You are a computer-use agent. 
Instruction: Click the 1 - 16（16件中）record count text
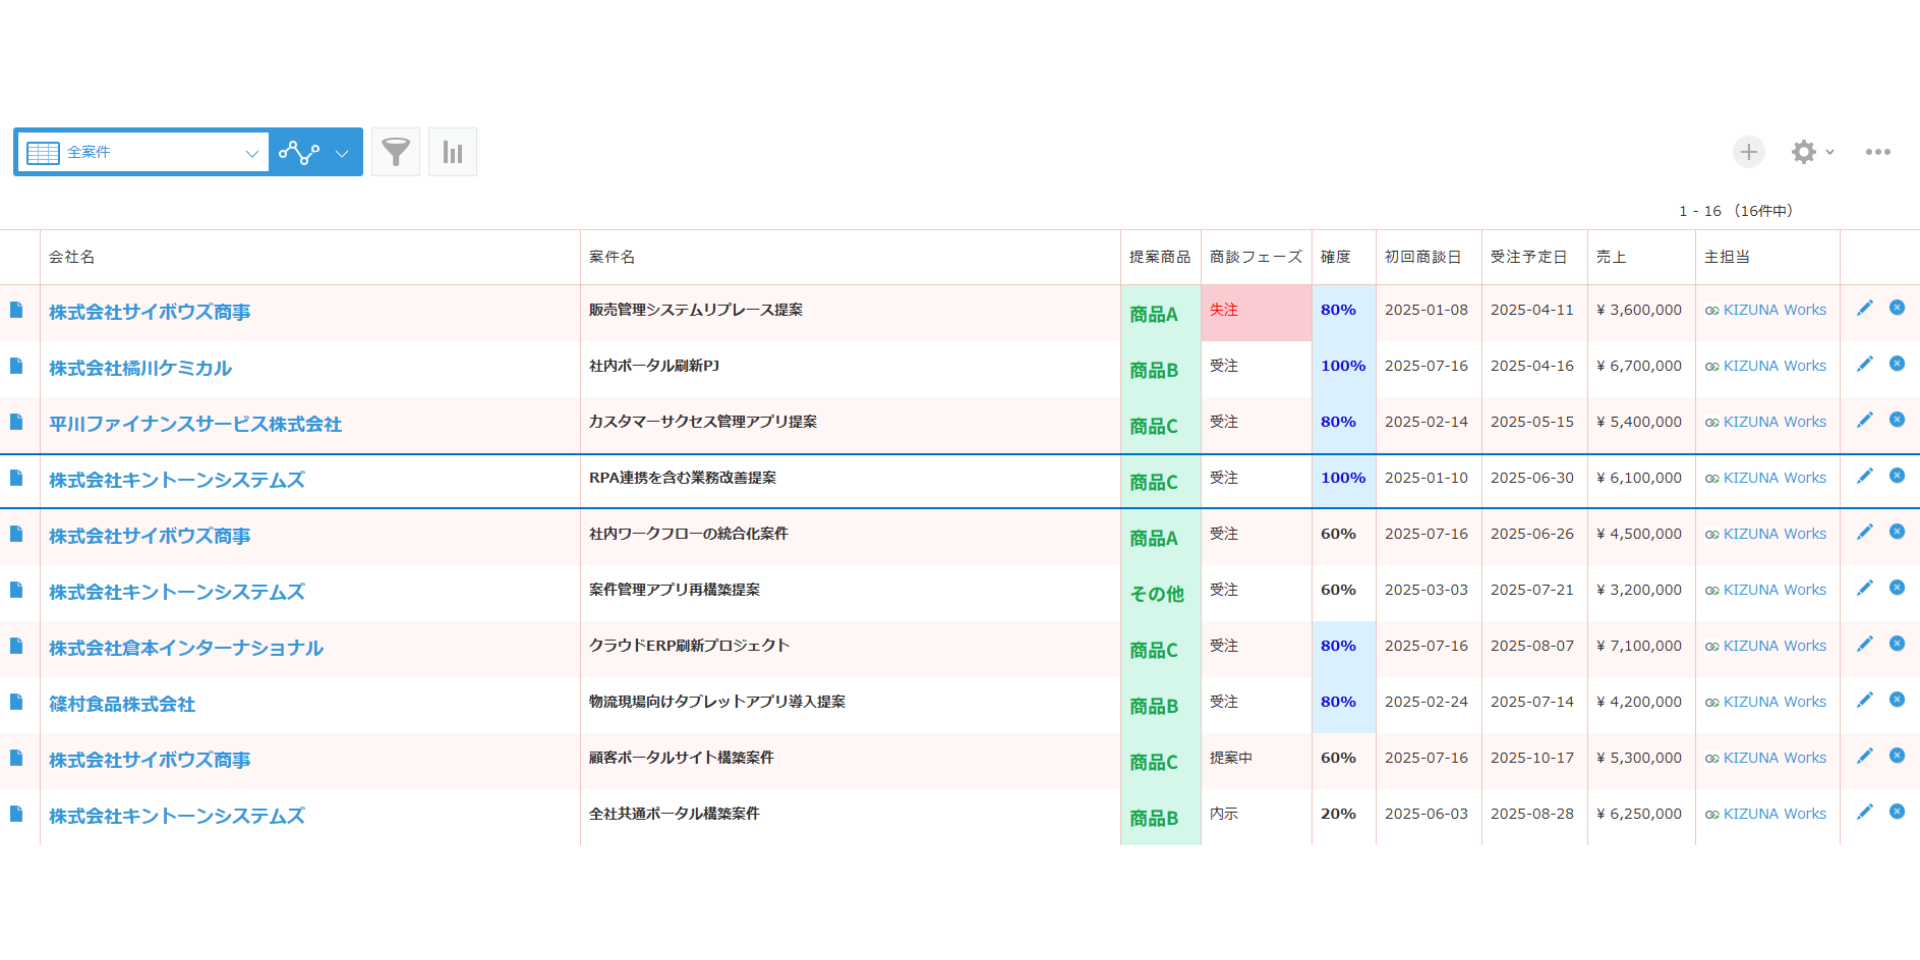click(x=1734, y=211)
